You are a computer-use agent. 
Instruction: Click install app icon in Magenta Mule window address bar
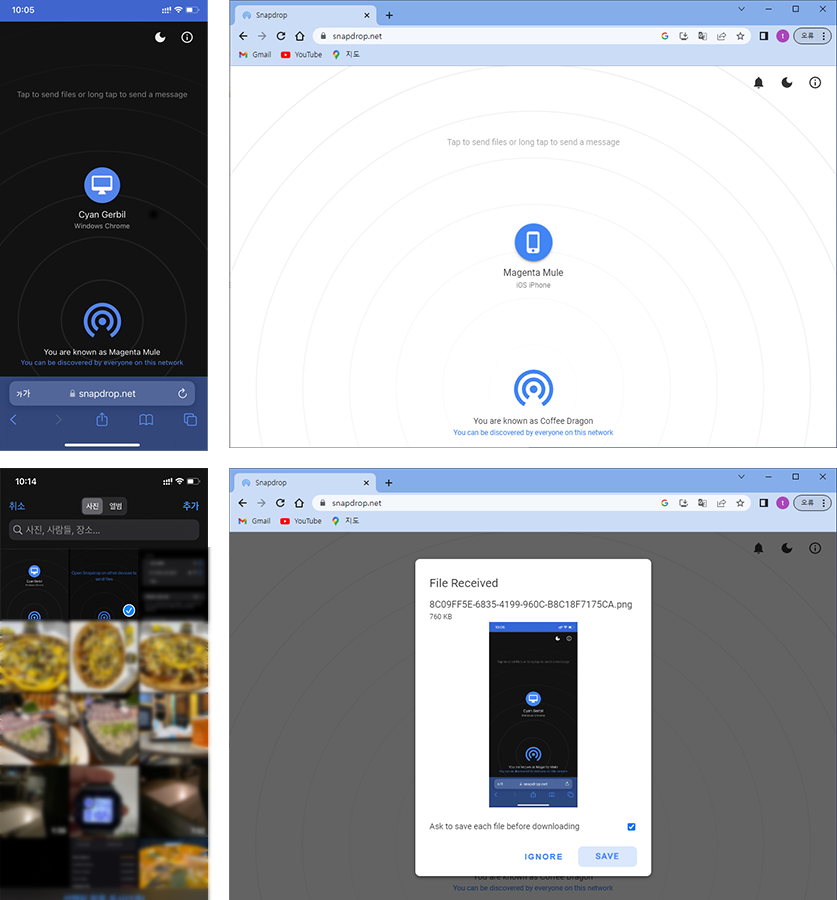click(x=684, y=36)
